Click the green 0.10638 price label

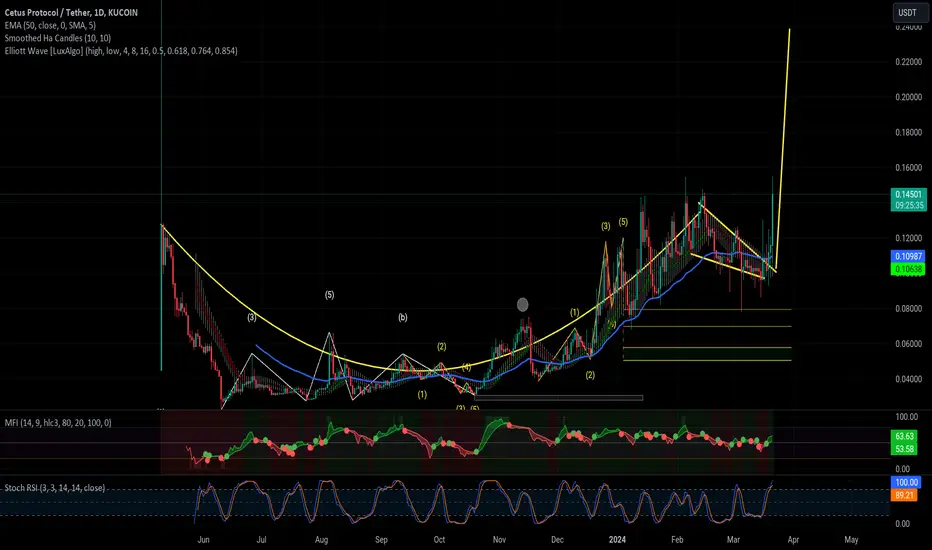point(908,269)
